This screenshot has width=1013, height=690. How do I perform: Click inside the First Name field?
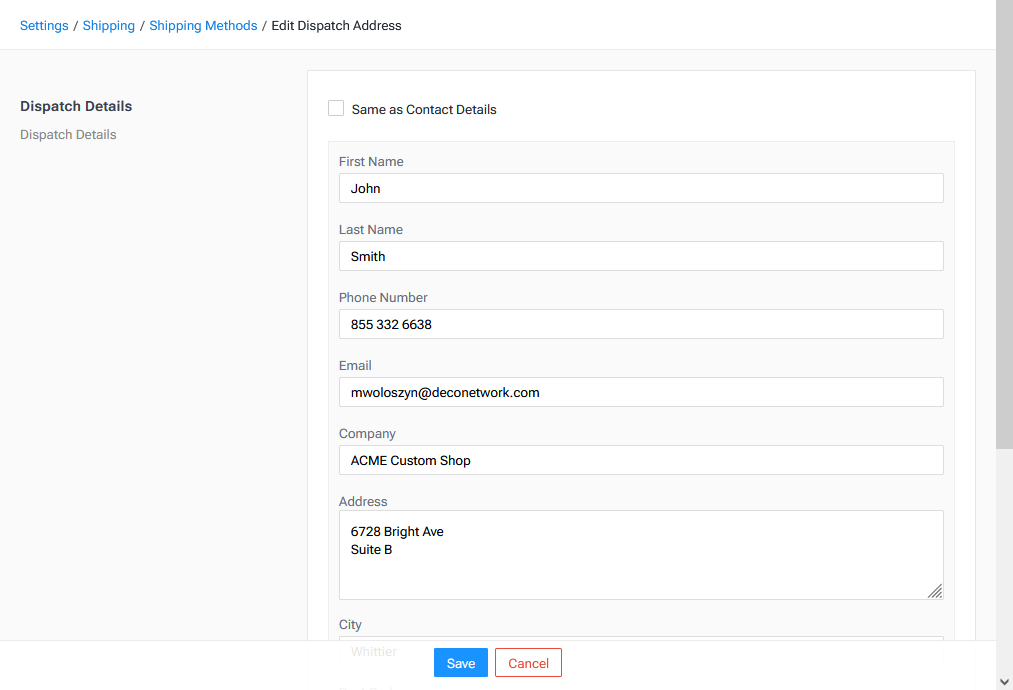coord(640,188)
